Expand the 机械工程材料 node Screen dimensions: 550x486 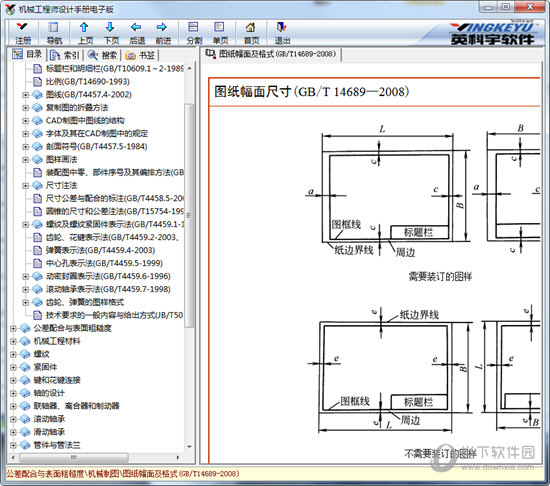pyautogui.click(x=13, y=341)
